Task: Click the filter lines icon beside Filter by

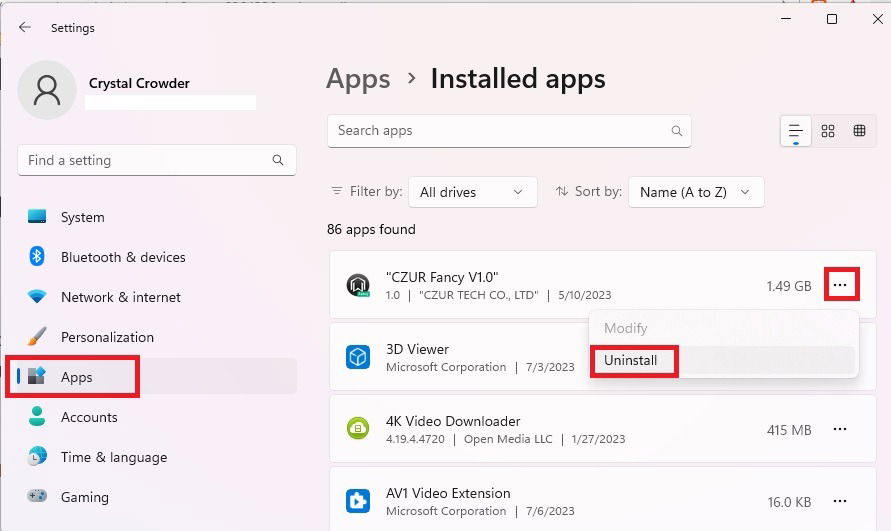Action: pos(337,191)
